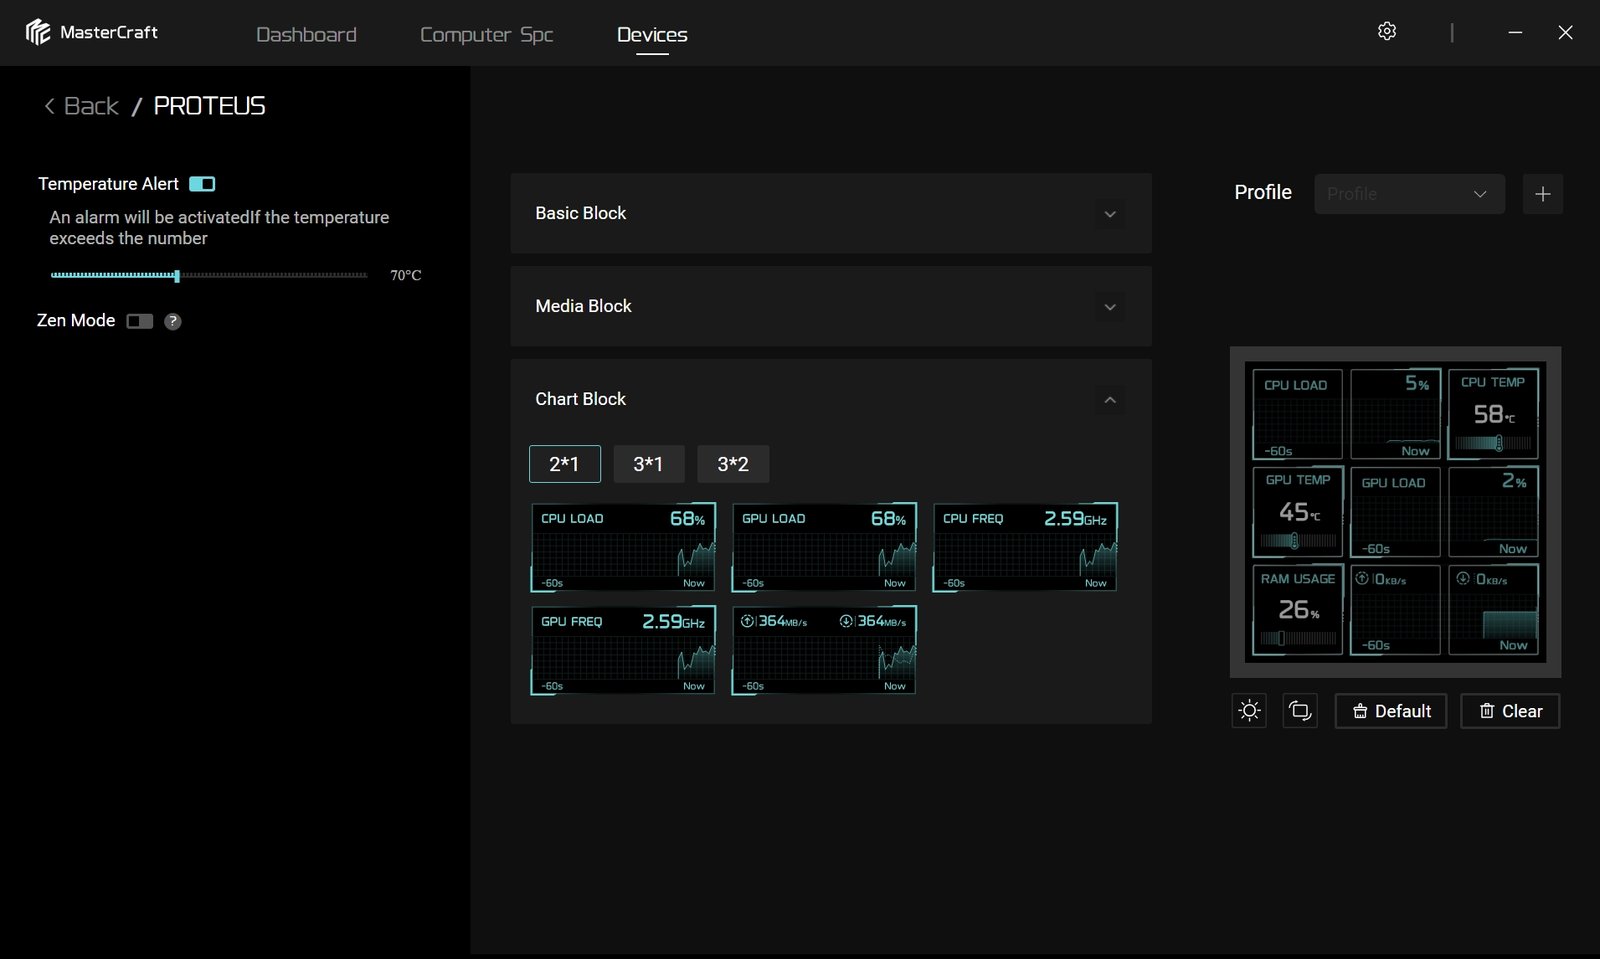The width and height of the screenshot is (1600, 959).
Task: Click the Clear button
Action: click(x=1509, y=711)
